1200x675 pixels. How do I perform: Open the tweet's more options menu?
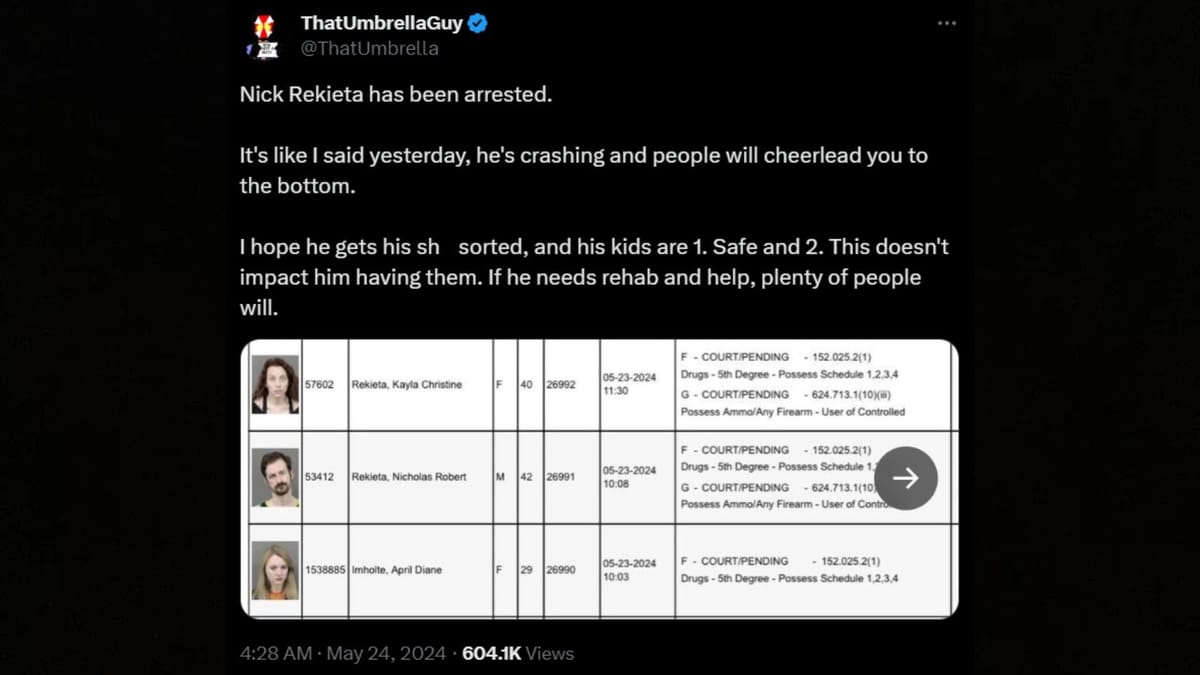[x=946, y=22]
